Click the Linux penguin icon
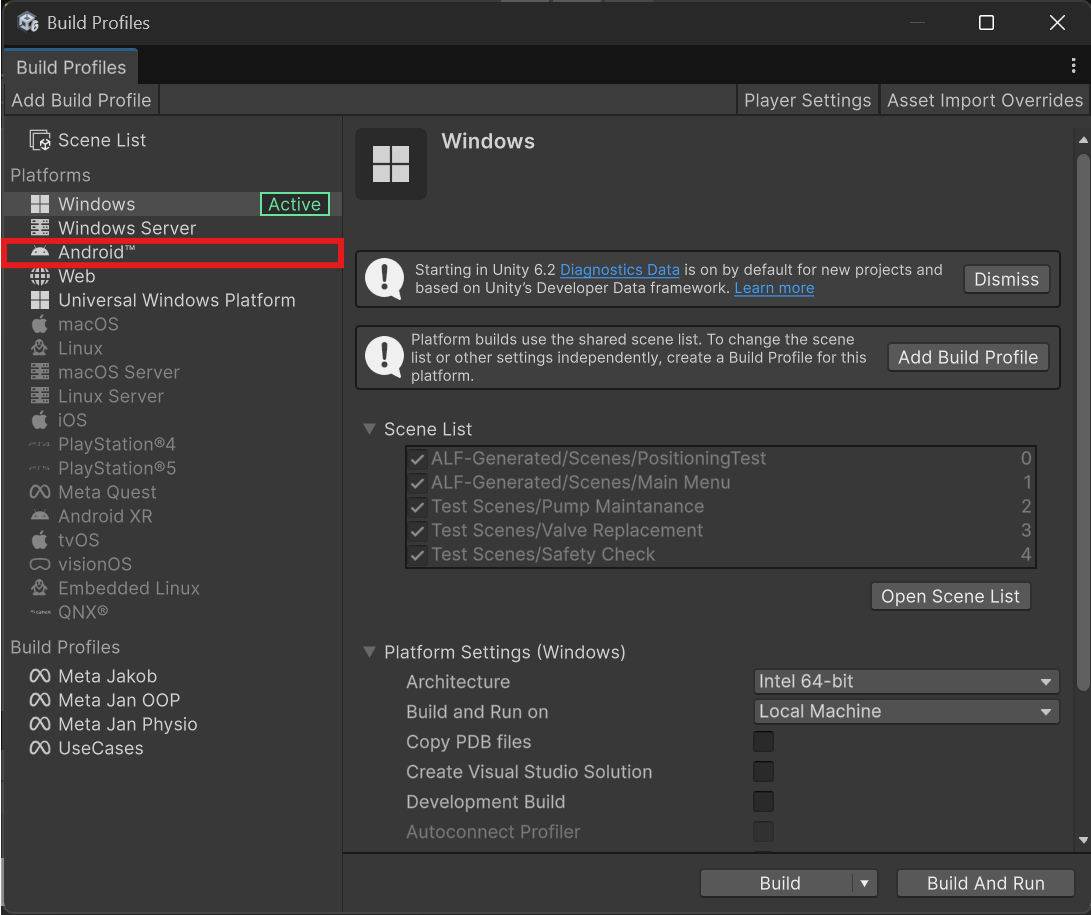Viewport: 1091px width, 915px height. point(40,348)
